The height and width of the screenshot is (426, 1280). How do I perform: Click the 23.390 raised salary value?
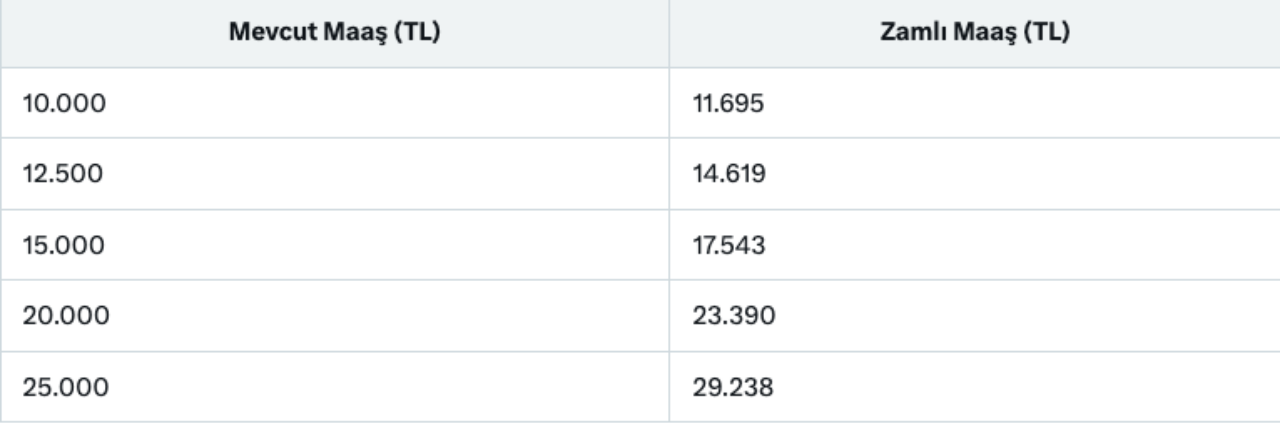[x=733, y=316]
